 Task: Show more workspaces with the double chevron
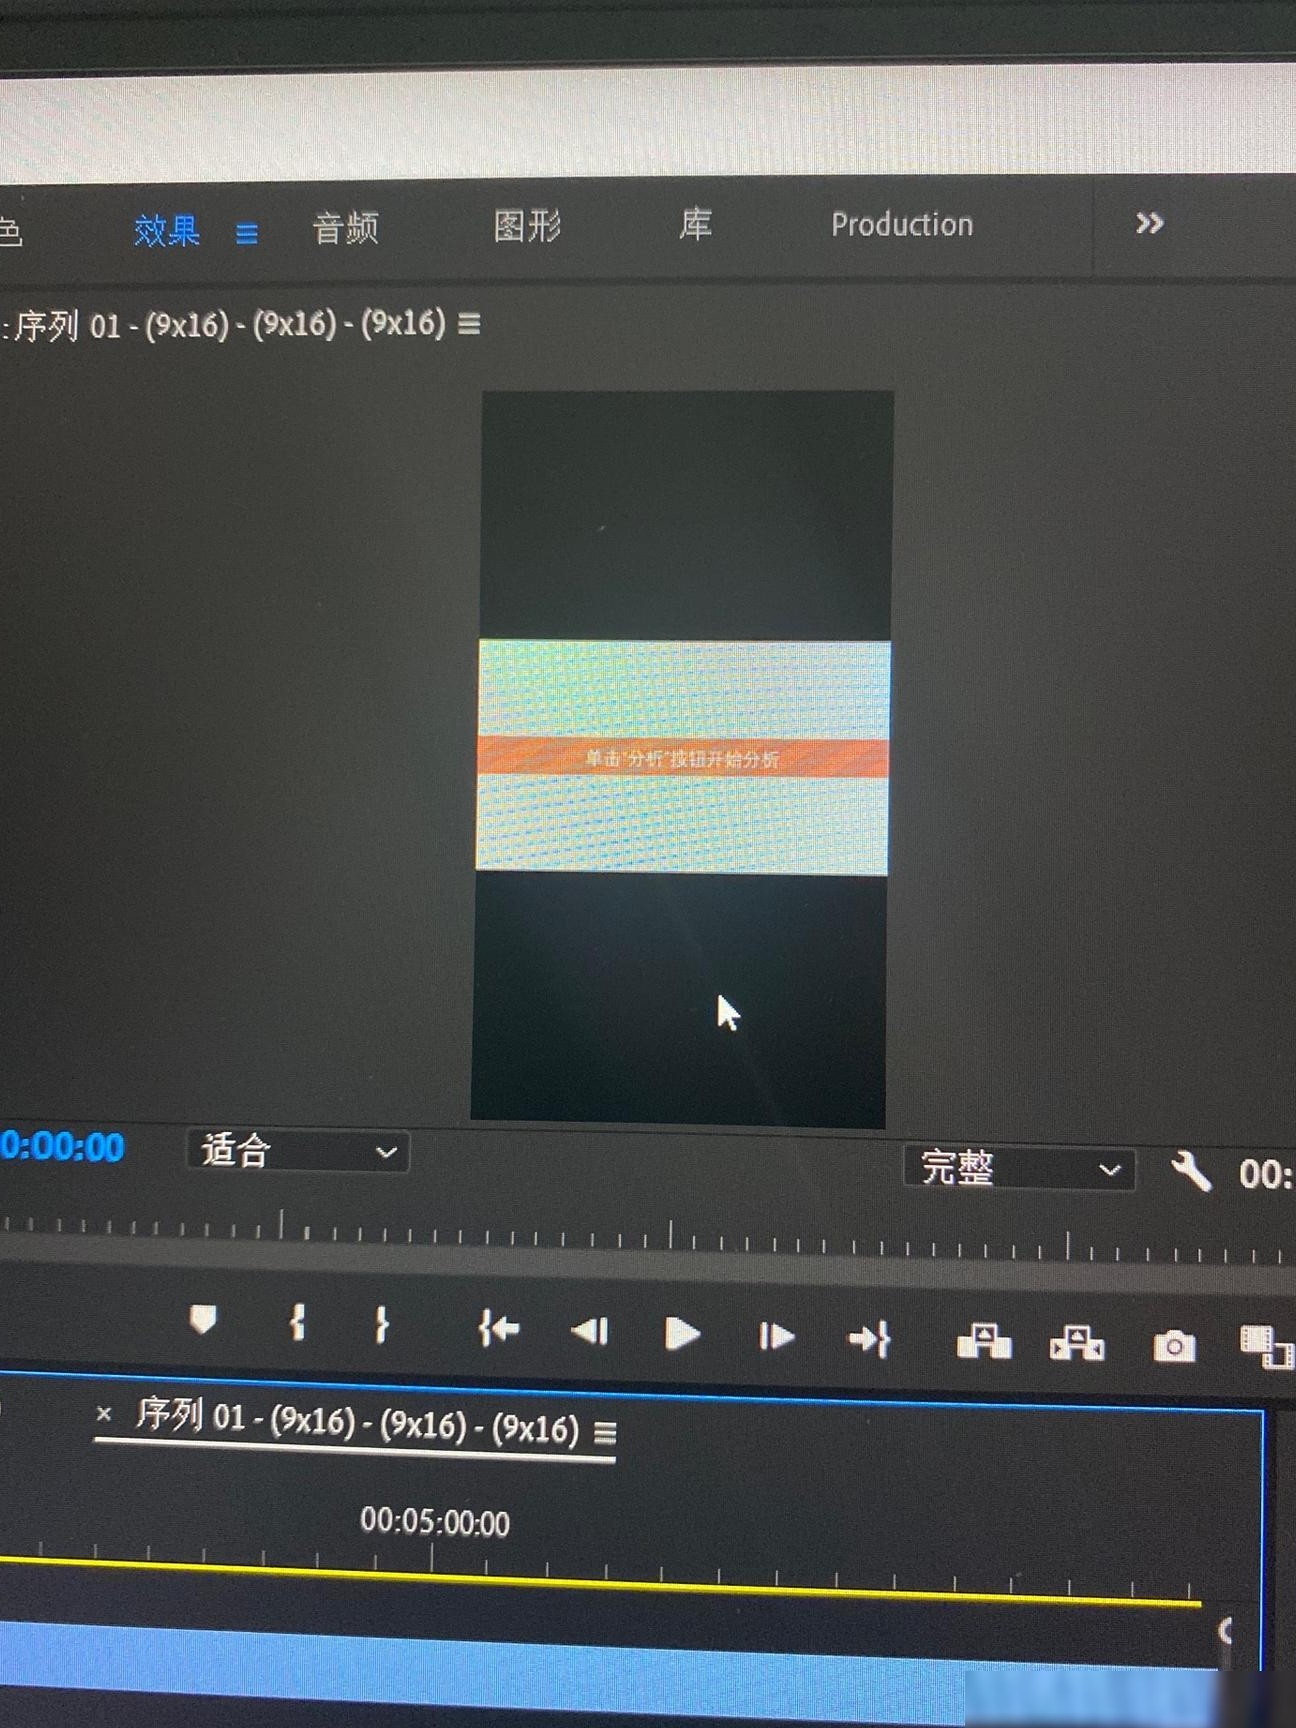1150,223
